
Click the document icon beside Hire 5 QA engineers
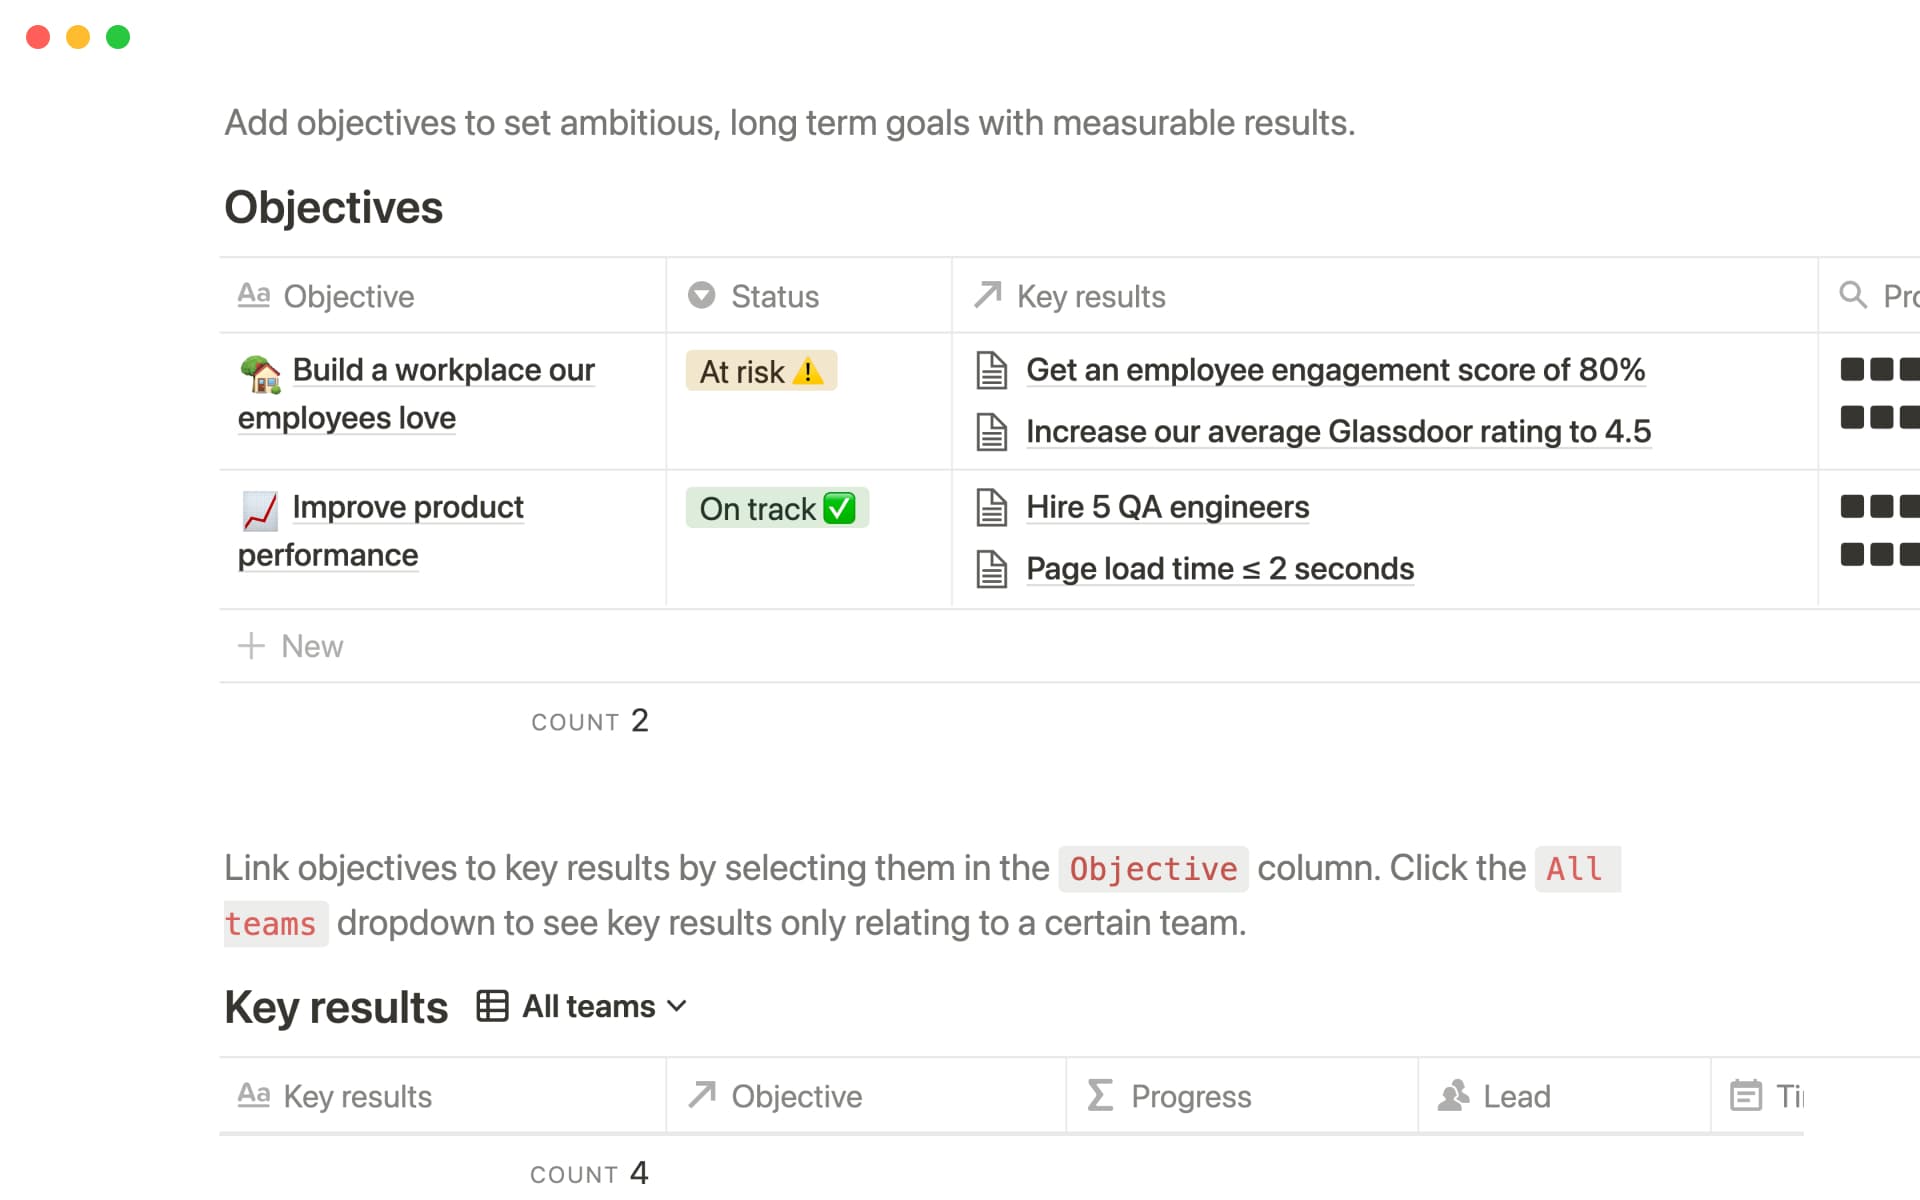(x=991, y=507)
